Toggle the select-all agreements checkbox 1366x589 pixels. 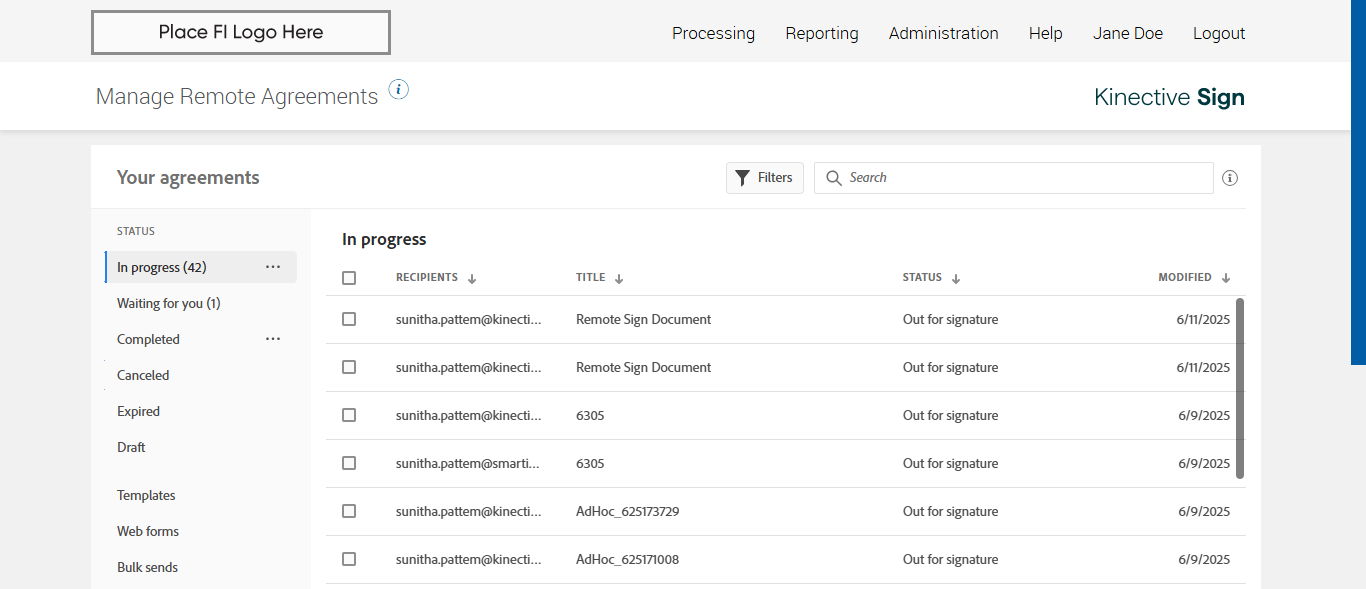(x=349, y=278)
